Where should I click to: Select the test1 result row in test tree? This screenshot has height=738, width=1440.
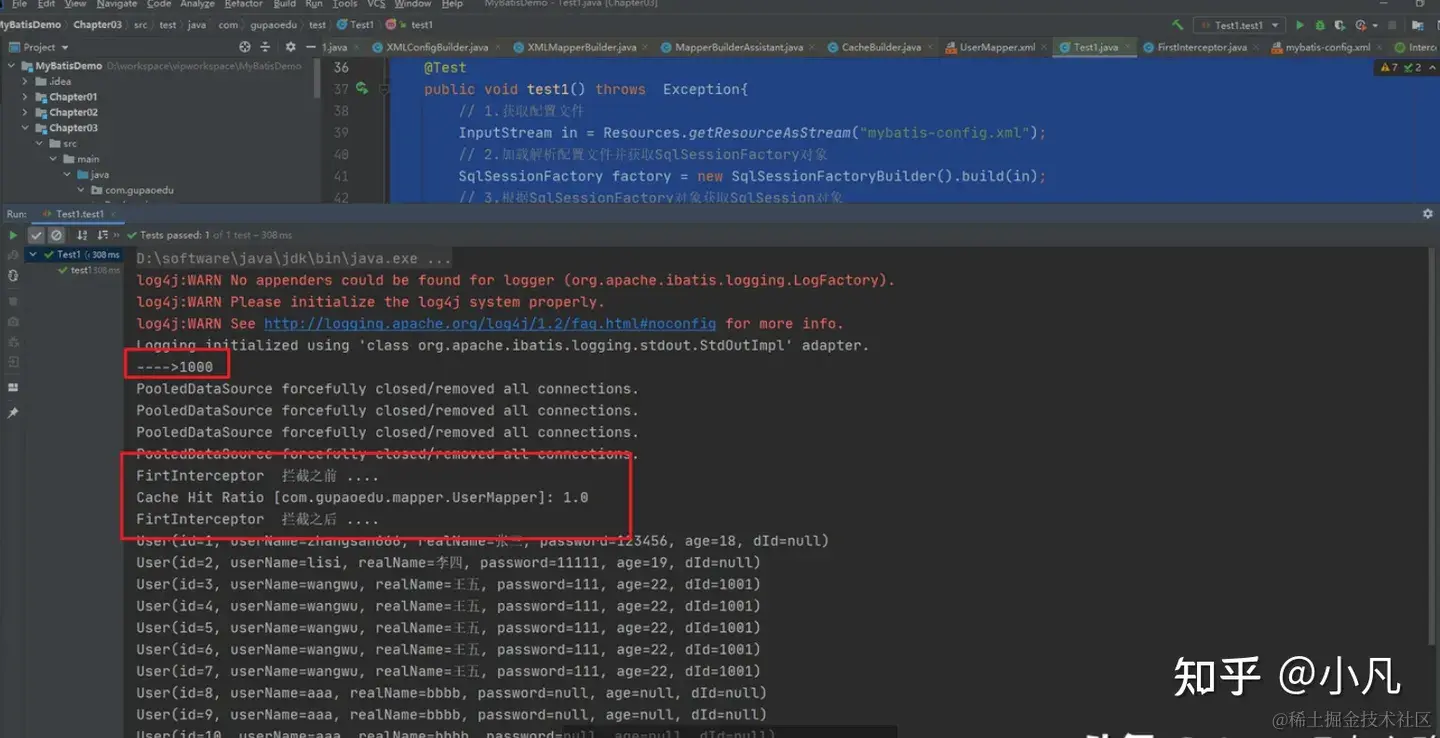(x=88, y=270)
